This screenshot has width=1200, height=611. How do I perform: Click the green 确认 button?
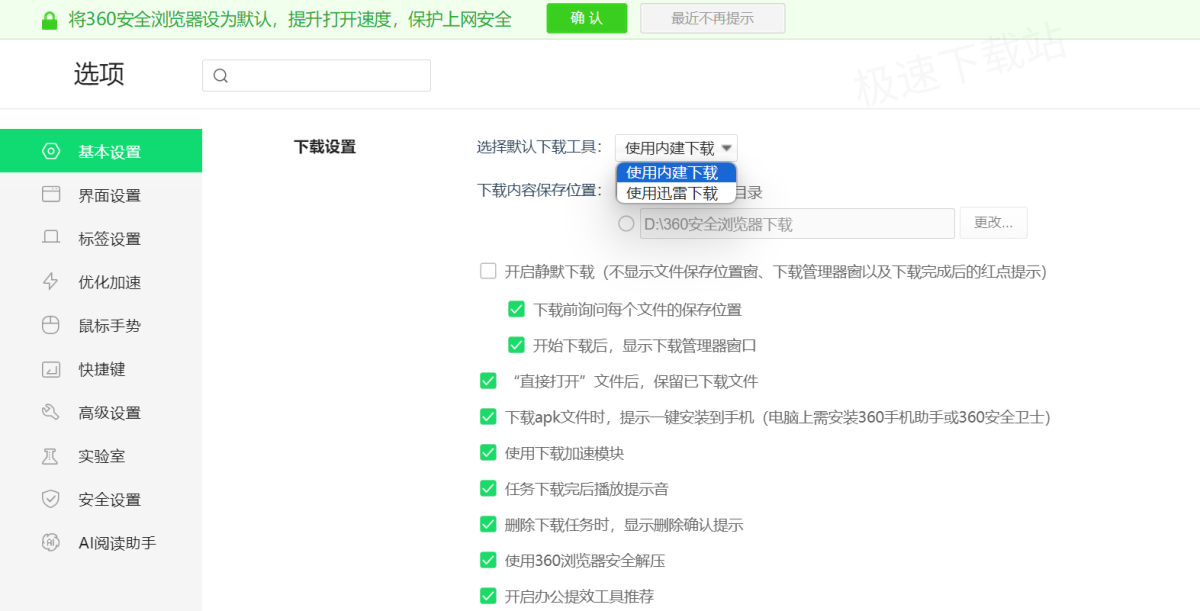tap(587, 18)
